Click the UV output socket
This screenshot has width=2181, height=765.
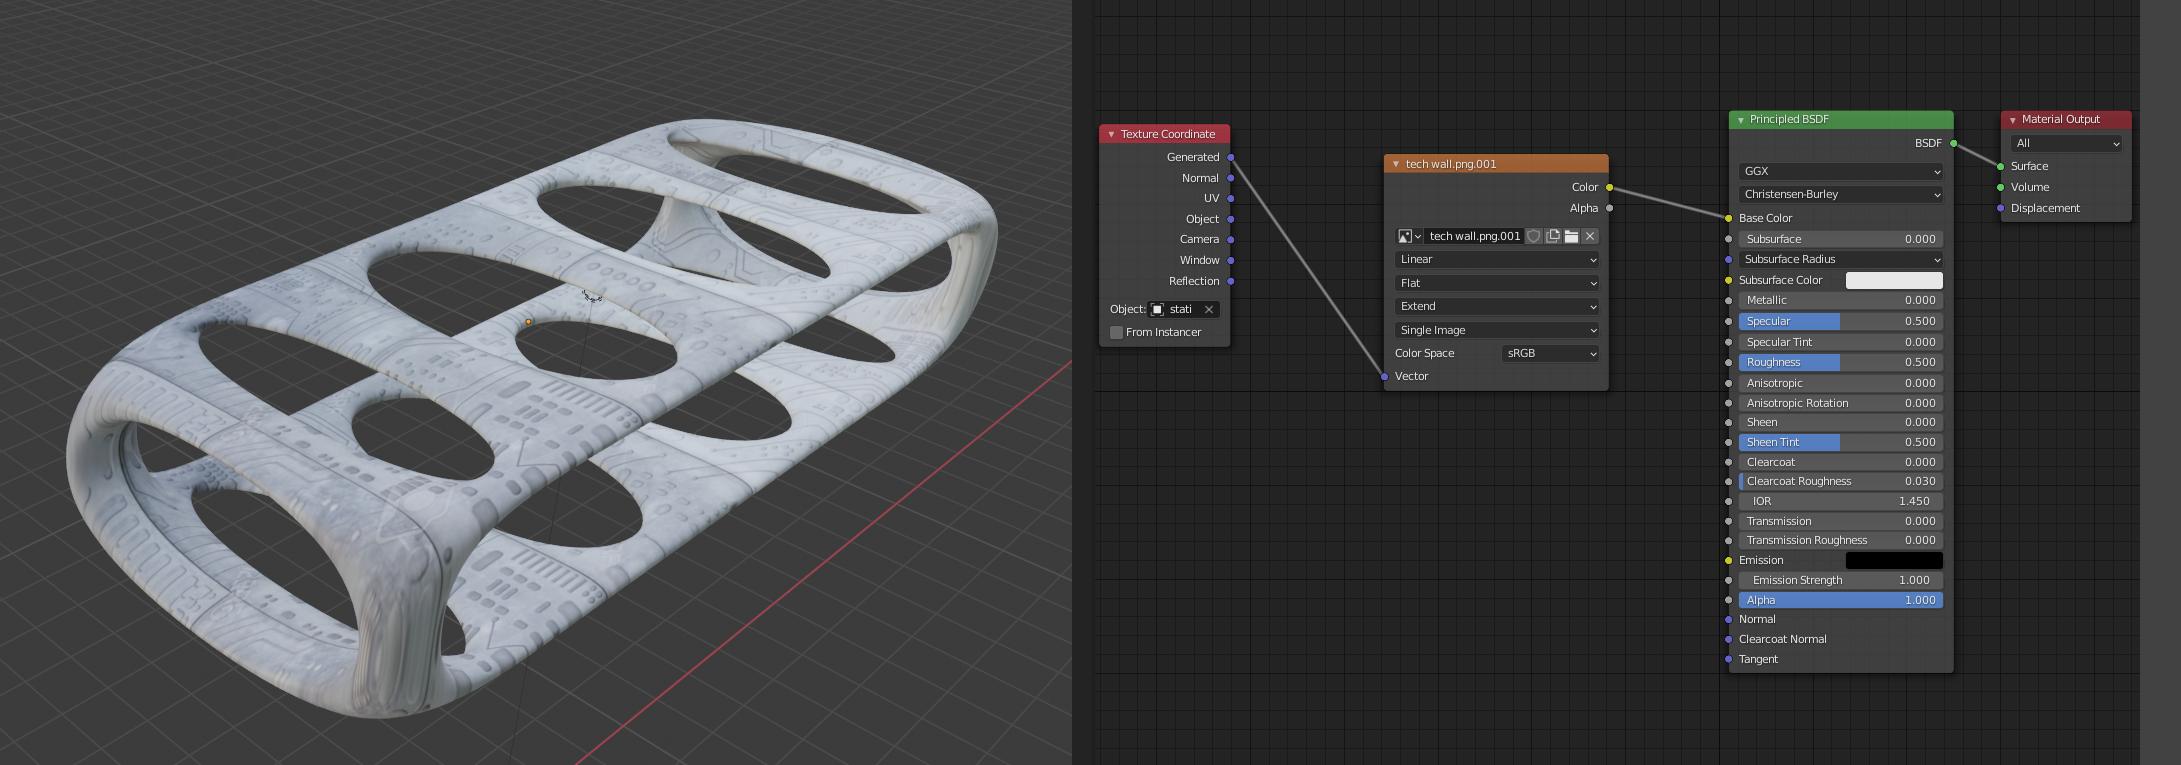1231,198
